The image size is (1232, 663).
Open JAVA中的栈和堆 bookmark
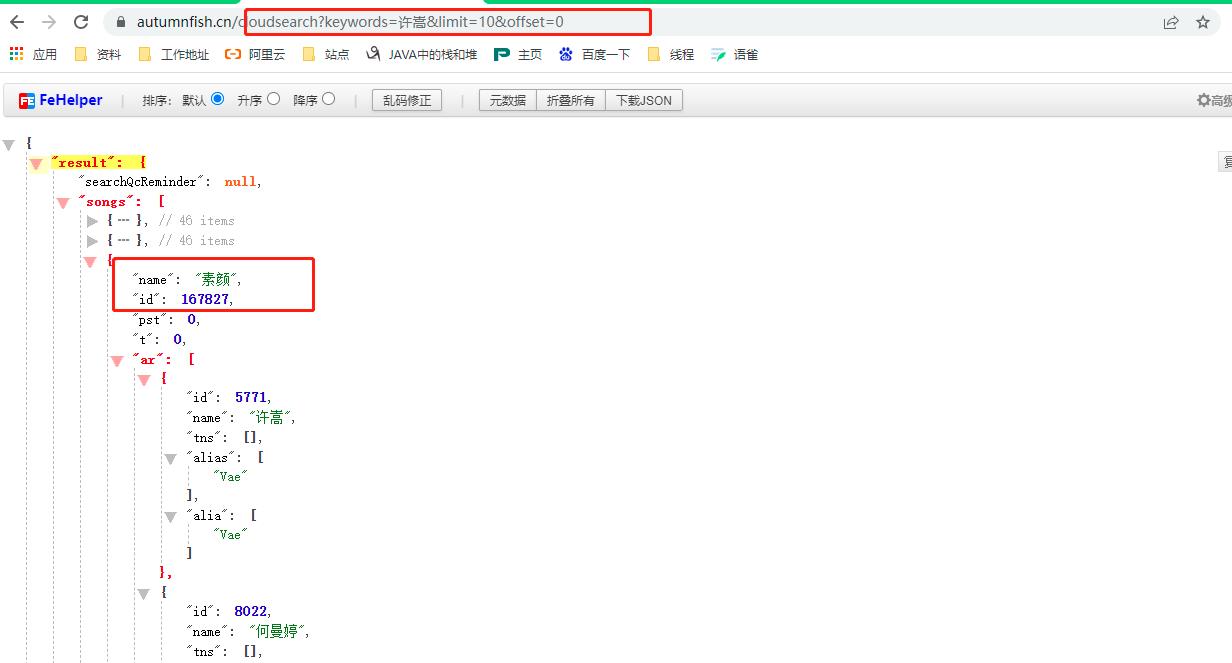[x=422, y=54]
